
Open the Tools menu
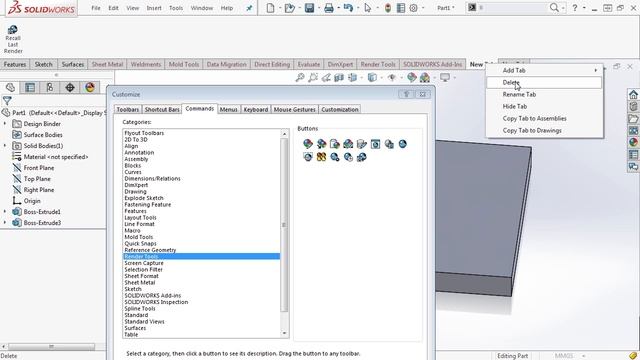pyautogui.click(x=176, y=8)
